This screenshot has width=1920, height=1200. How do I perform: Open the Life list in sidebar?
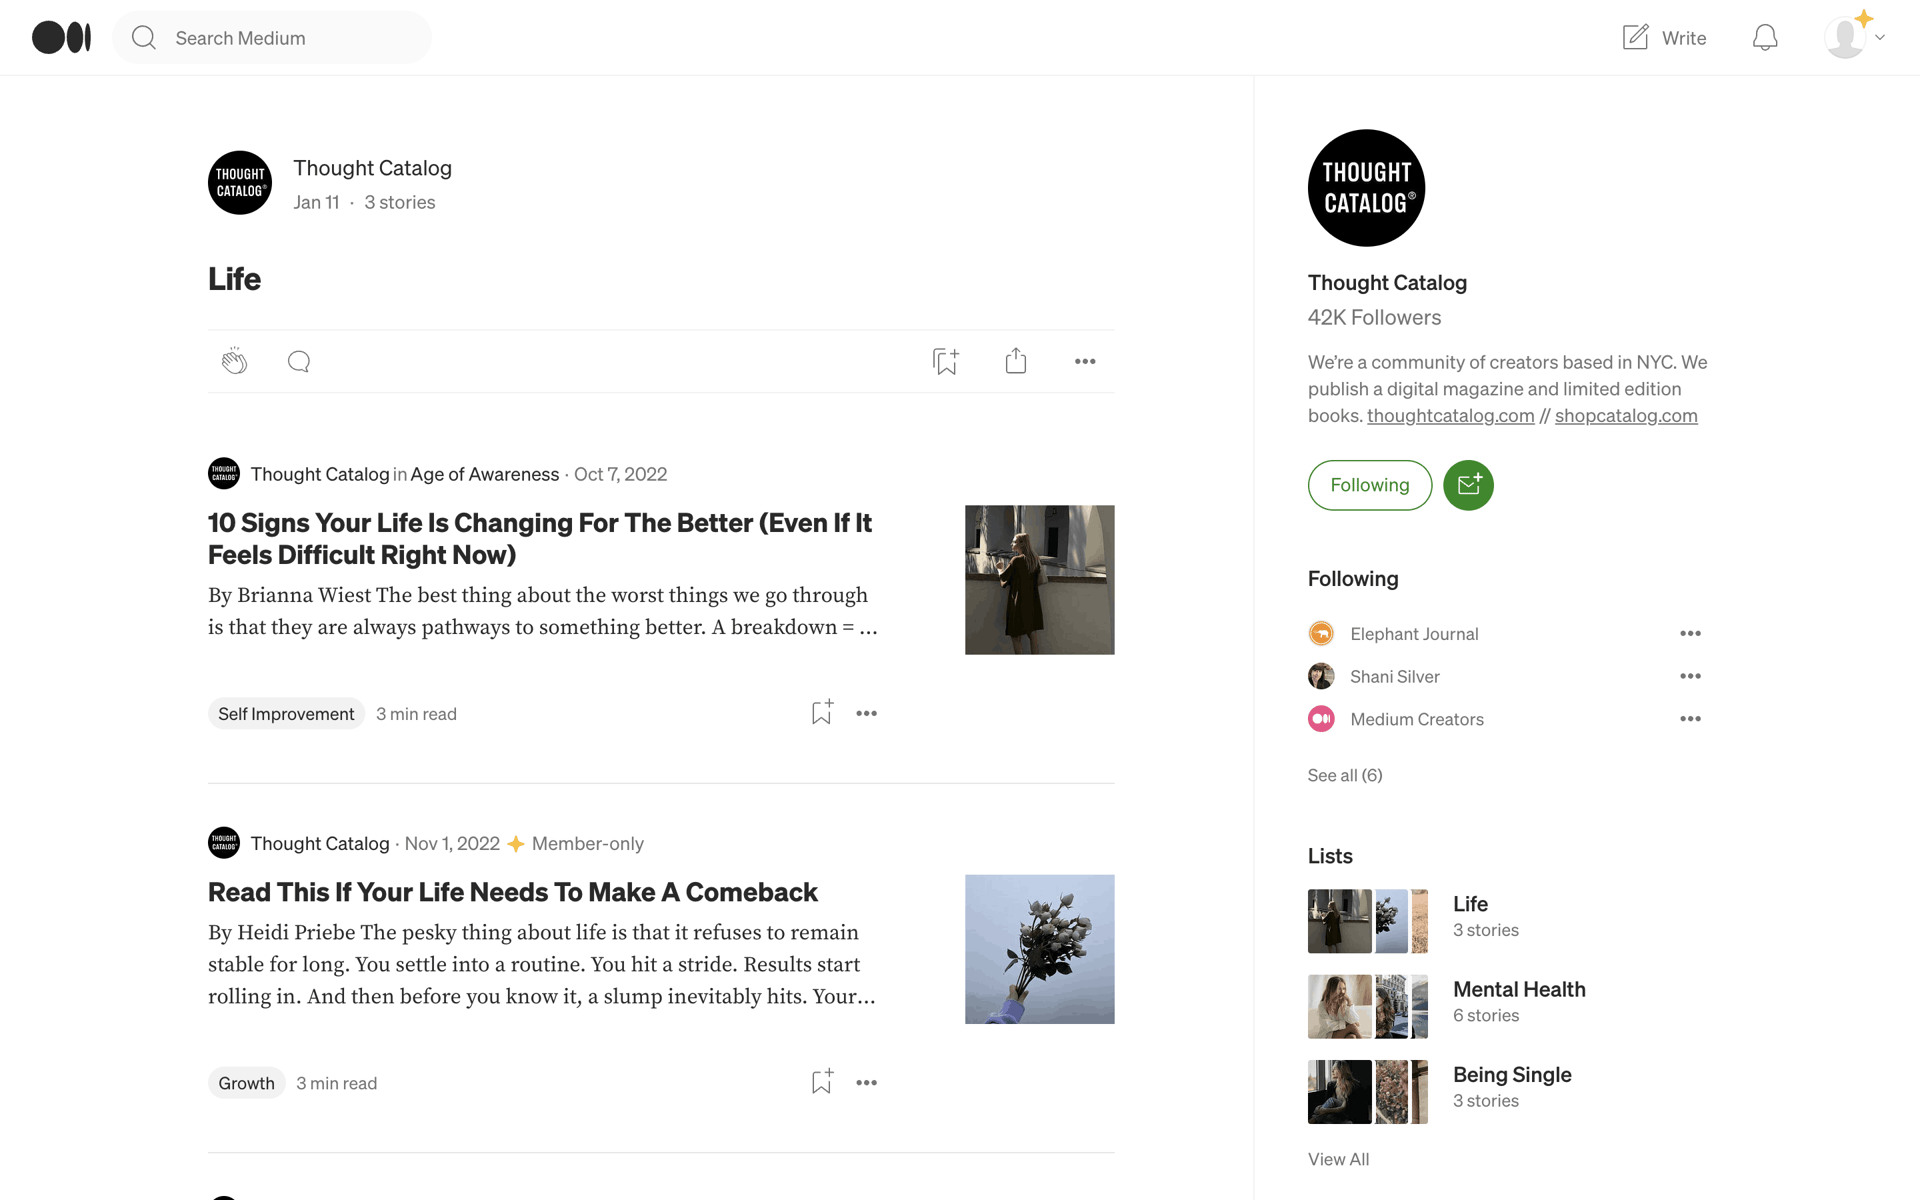tap(1470, 904)
